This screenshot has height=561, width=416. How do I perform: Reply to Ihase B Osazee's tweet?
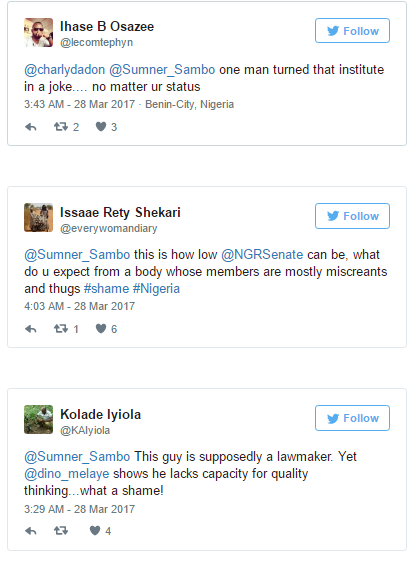31,127
